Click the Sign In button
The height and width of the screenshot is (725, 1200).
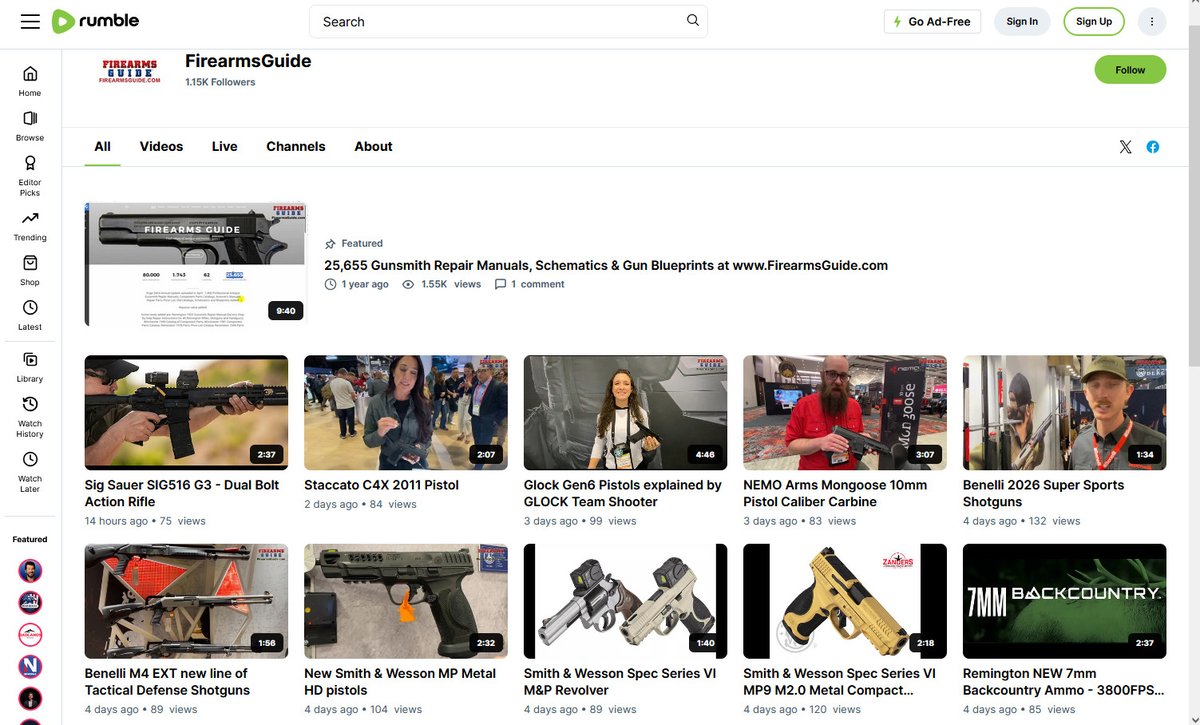(x=1022, y=21)
